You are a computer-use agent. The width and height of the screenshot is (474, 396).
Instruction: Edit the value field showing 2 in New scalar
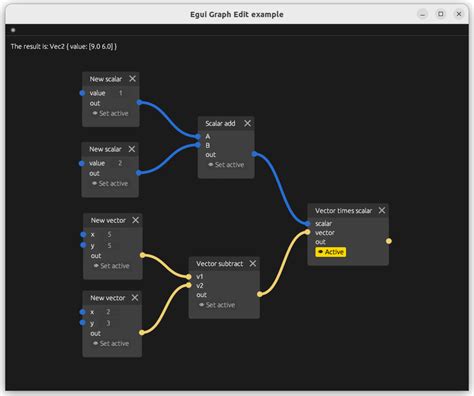point(120,163)
